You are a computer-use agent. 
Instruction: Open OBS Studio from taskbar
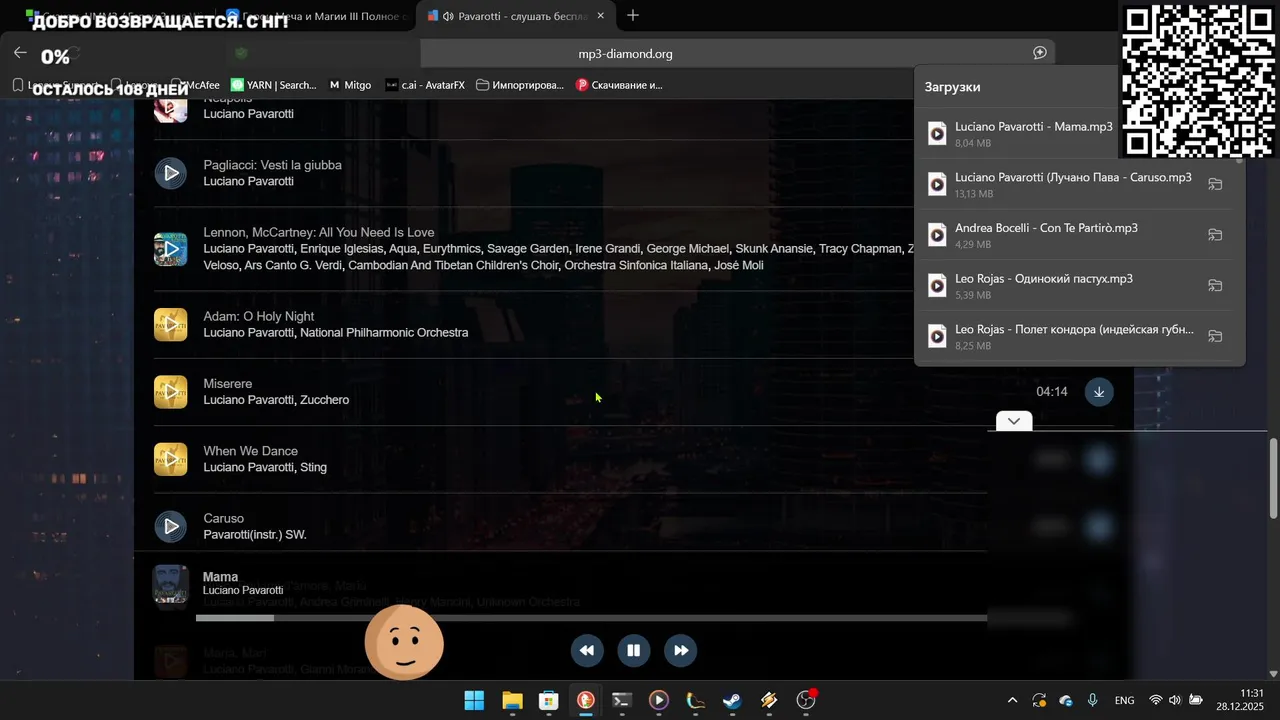[806, 700]
